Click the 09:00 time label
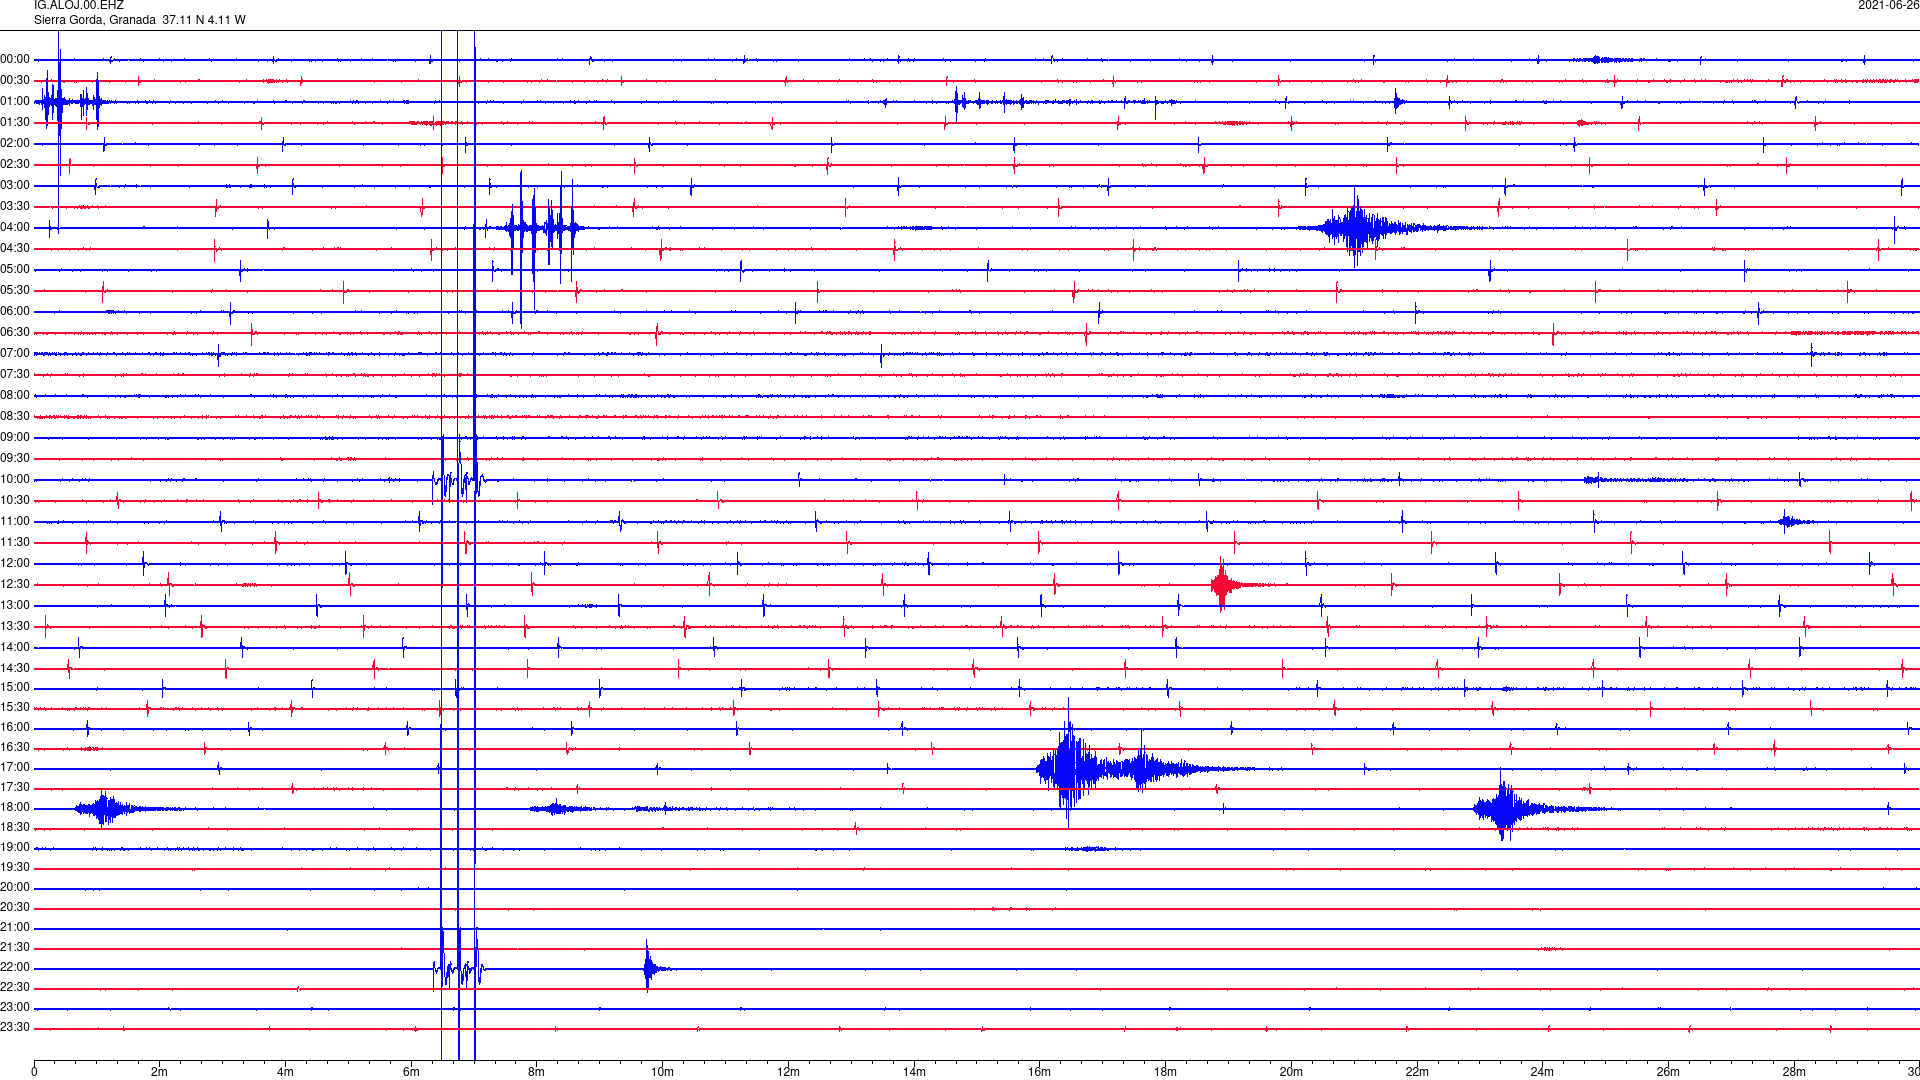Viewport: 1920px width, 1080px height. [x=15, y=438]
